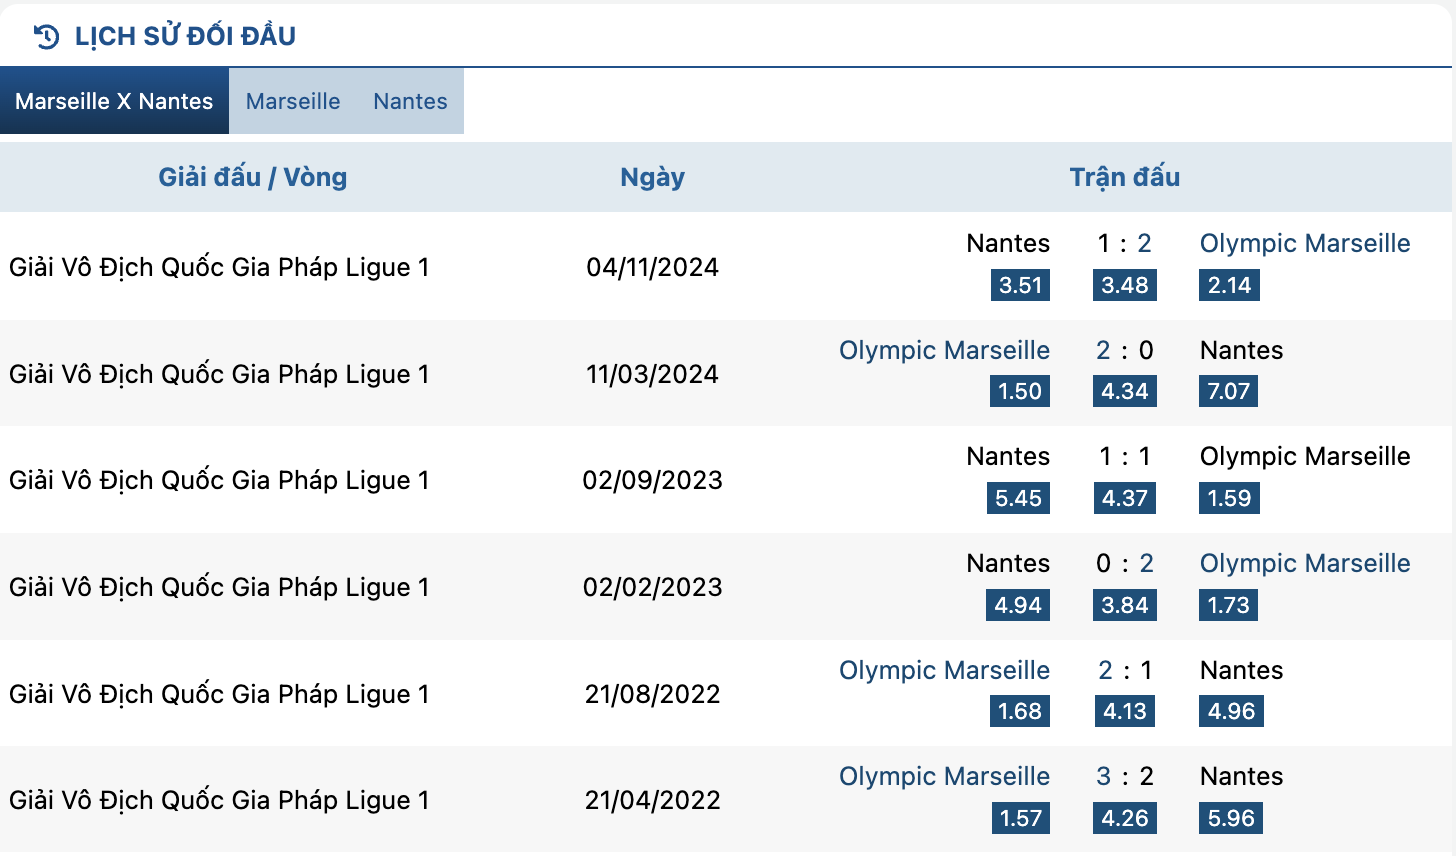Click Nantes team in 11/03/2024 match
The image size is (1456, 856).
click(1241, 350)
